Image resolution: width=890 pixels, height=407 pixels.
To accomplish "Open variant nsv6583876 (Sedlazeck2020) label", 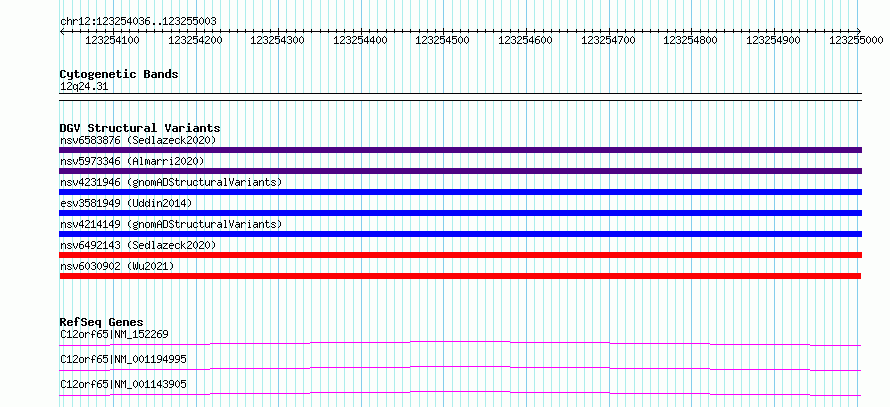I will pyautogui.click(x=138, y=140).
